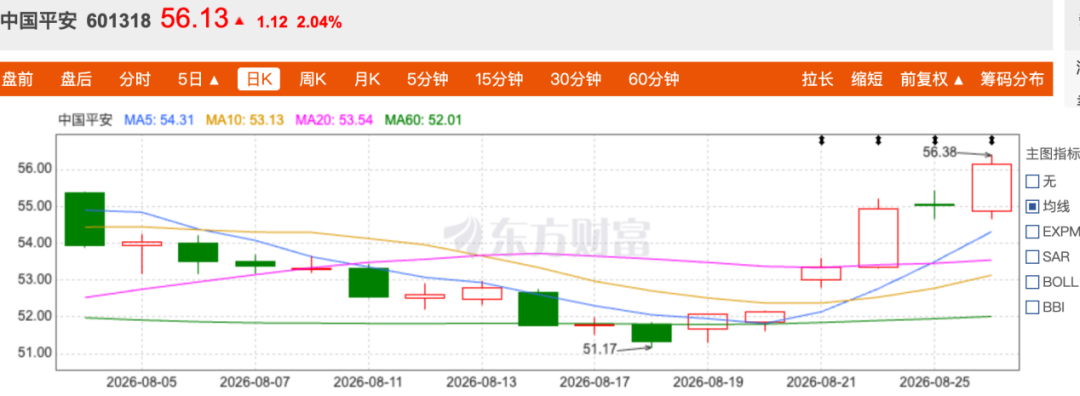The height and width of the screenshot is (396, 1080).
Task: Toggle the 均线 moving average checkbox
Action: (1032, 206)
